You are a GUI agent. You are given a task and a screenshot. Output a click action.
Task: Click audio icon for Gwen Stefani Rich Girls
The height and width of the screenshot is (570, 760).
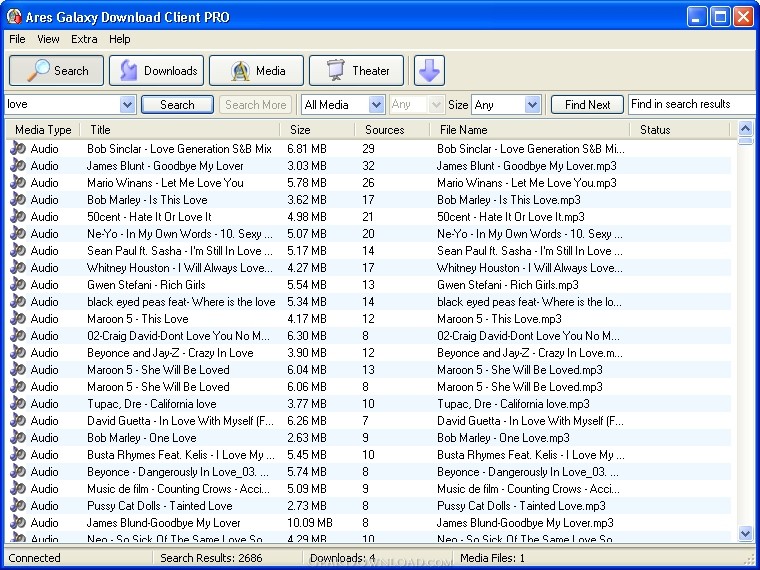point(18,284)
